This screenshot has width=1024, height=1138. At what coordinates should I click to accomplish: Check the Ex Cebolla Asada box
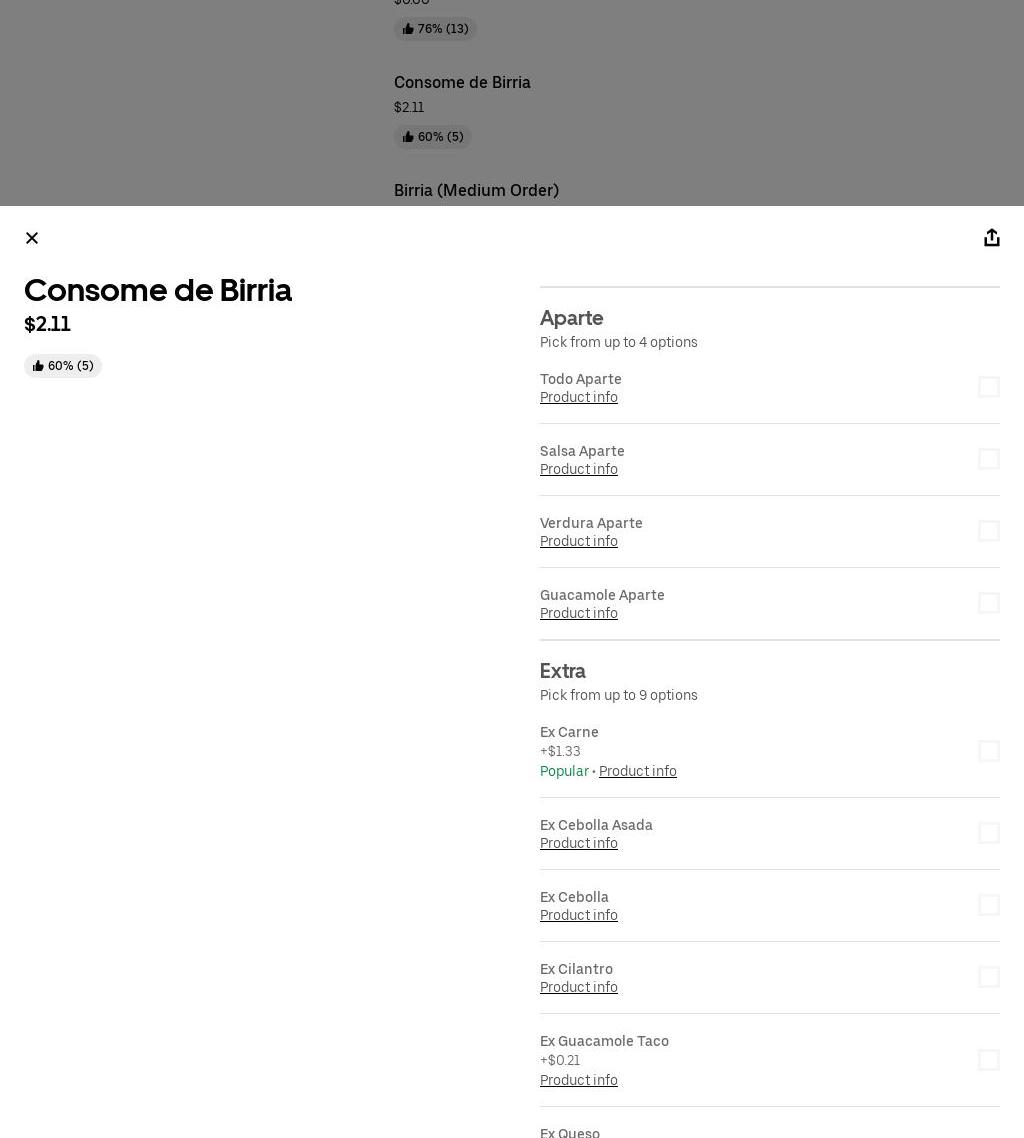click(988, 833)
